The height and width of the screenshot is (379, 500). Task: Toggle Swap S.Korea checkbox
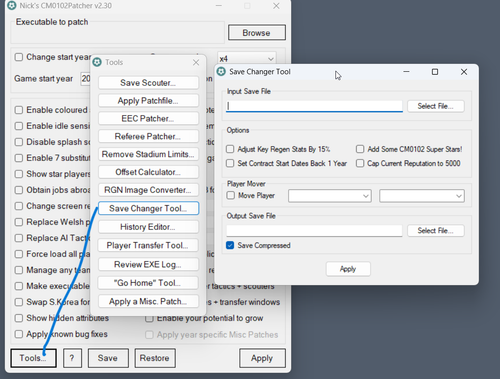(x=19, y=302)
